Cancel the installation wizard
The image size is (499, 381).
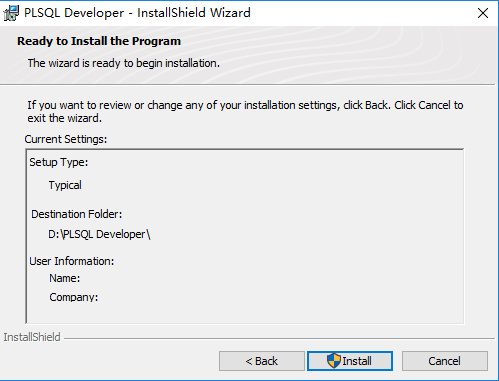pos(445,361)
